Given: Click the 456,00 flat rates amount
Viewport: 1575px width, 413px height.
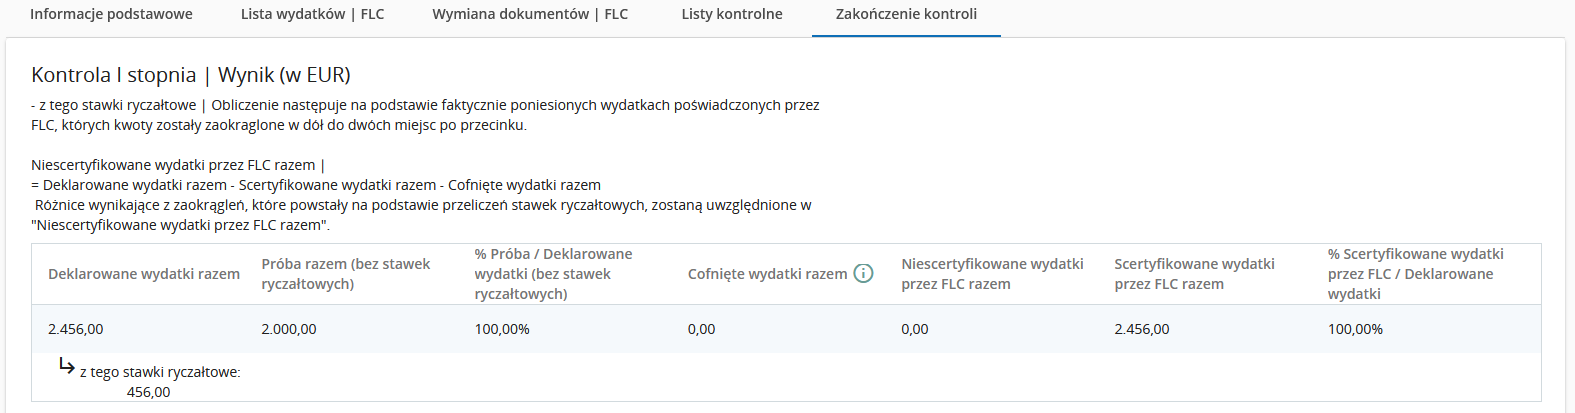Looking at the screenshot, I should click(x=148, y=392).
